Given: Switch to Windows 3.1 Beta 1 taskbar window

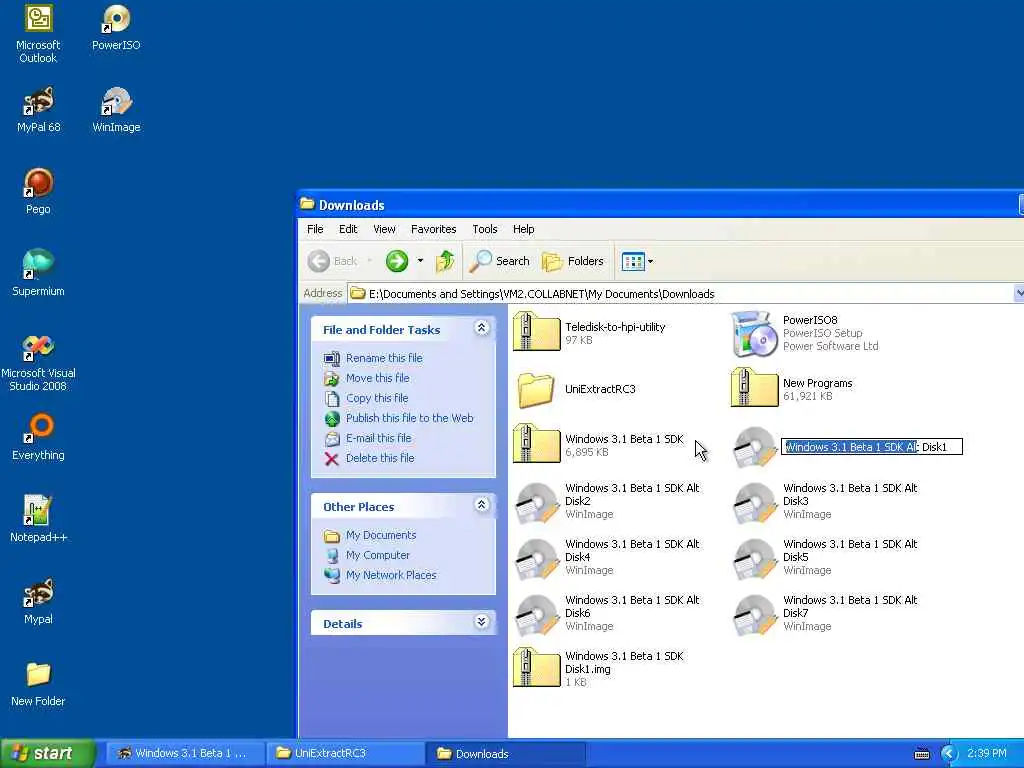Looking at the screenshot, I should [x=185, y=753].
